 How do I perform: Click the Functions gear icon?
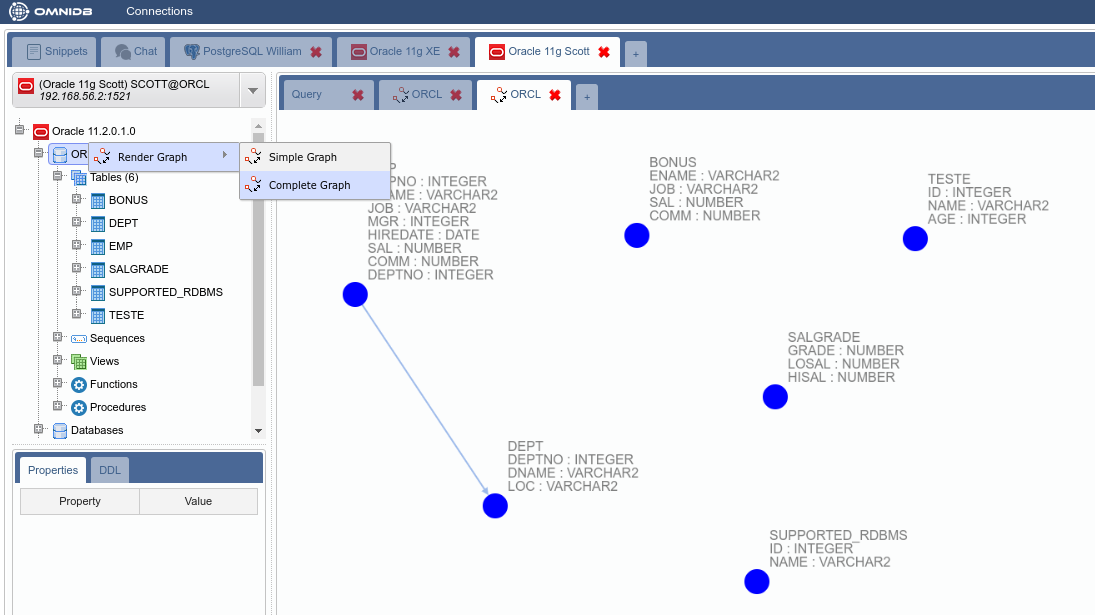pos(79,384)
